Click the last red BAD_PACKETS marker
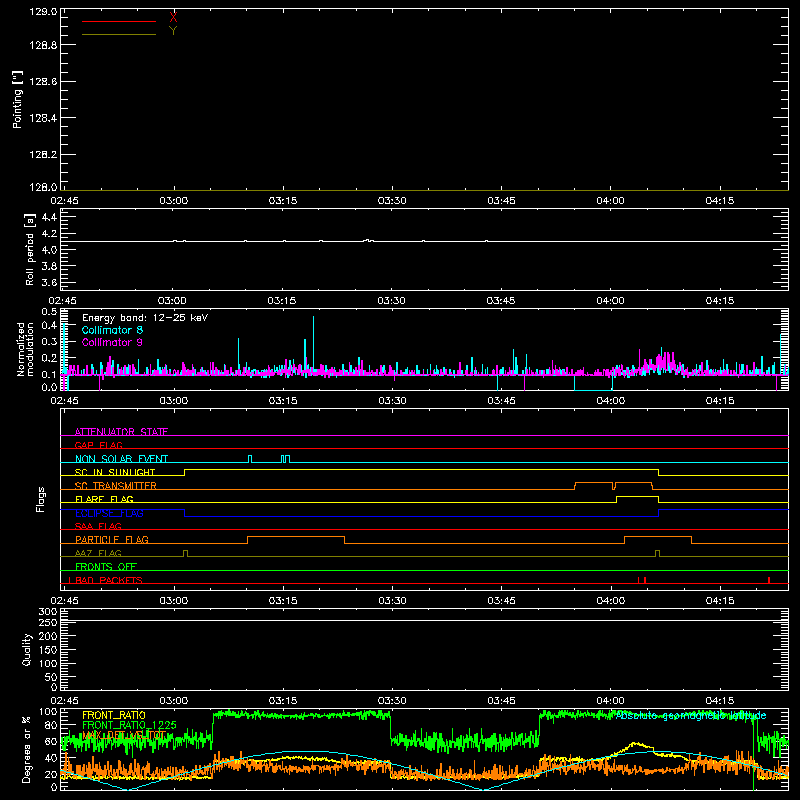The image size is (800, 800). point(769,580)
